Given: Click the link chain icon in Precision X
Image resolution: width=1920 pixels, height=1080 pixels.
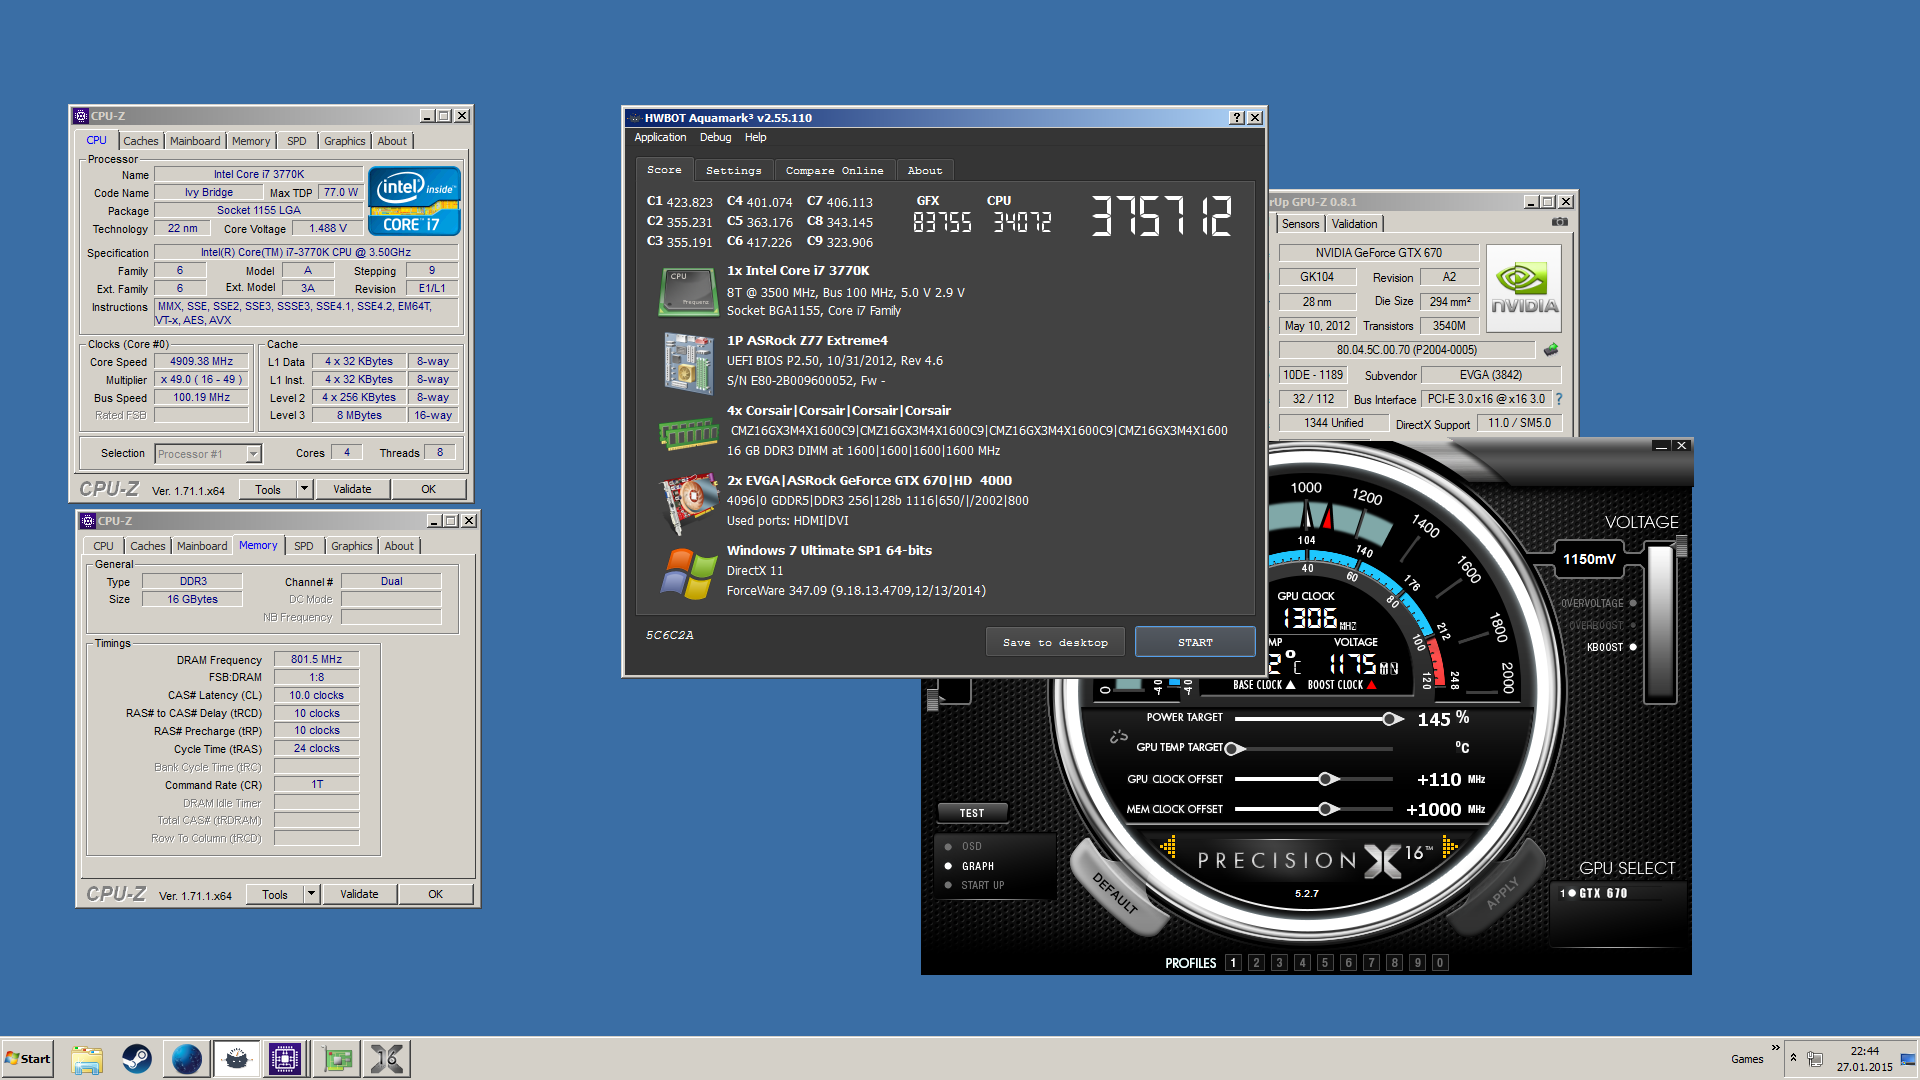Looking at the screenshot, I should [1118, 737].
